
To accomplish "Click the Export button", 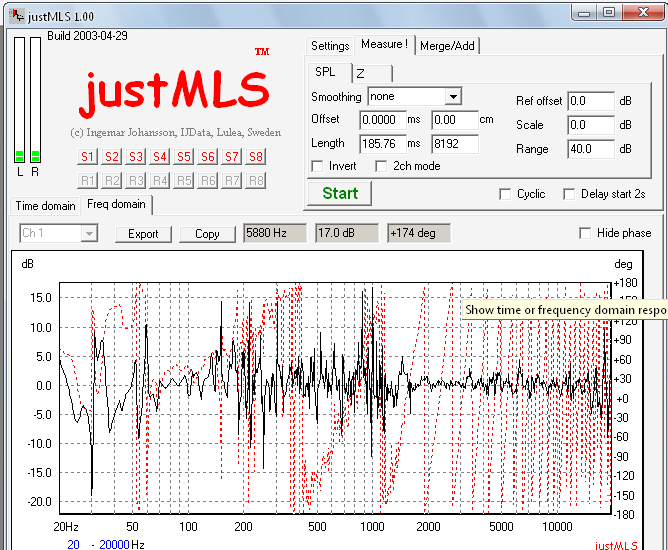I will tap(143, 234).
